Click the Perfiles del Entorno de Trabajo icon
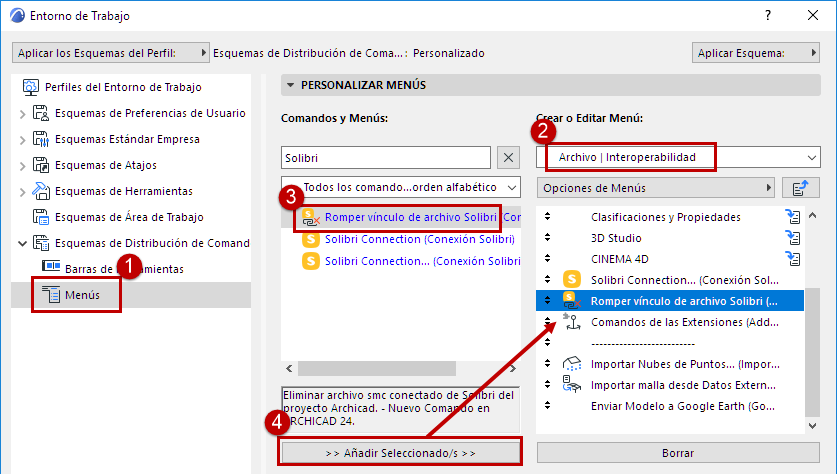The height and width of the screenshot is (474, 837). pyautogui.click(x=30, y=87)
